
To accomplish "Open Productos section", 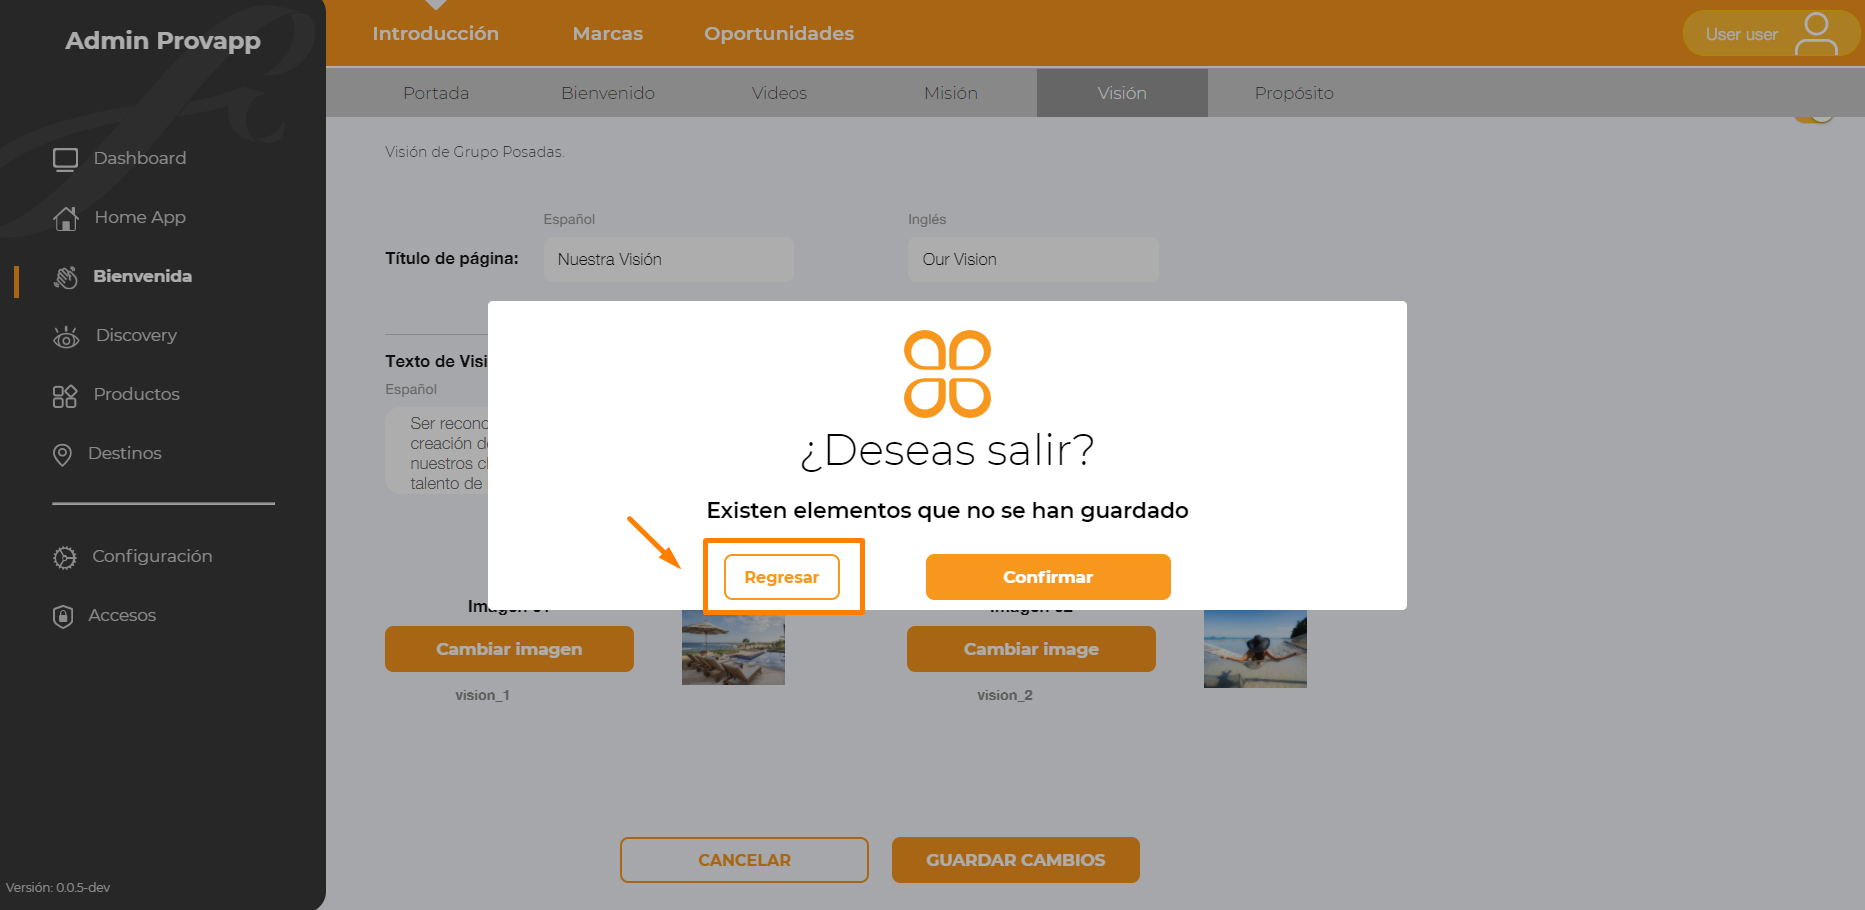I will click(x=137, y=394).
